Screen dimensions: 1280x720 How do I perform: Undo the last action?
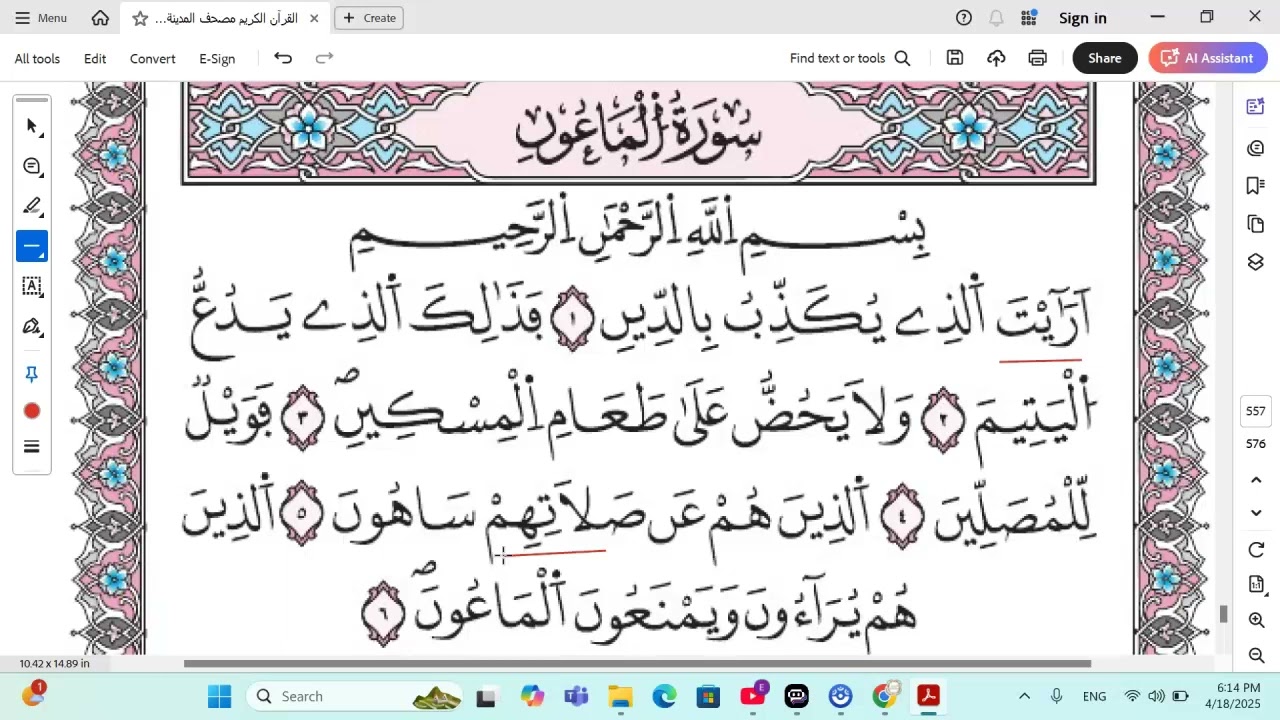click(x=283, y=58)
